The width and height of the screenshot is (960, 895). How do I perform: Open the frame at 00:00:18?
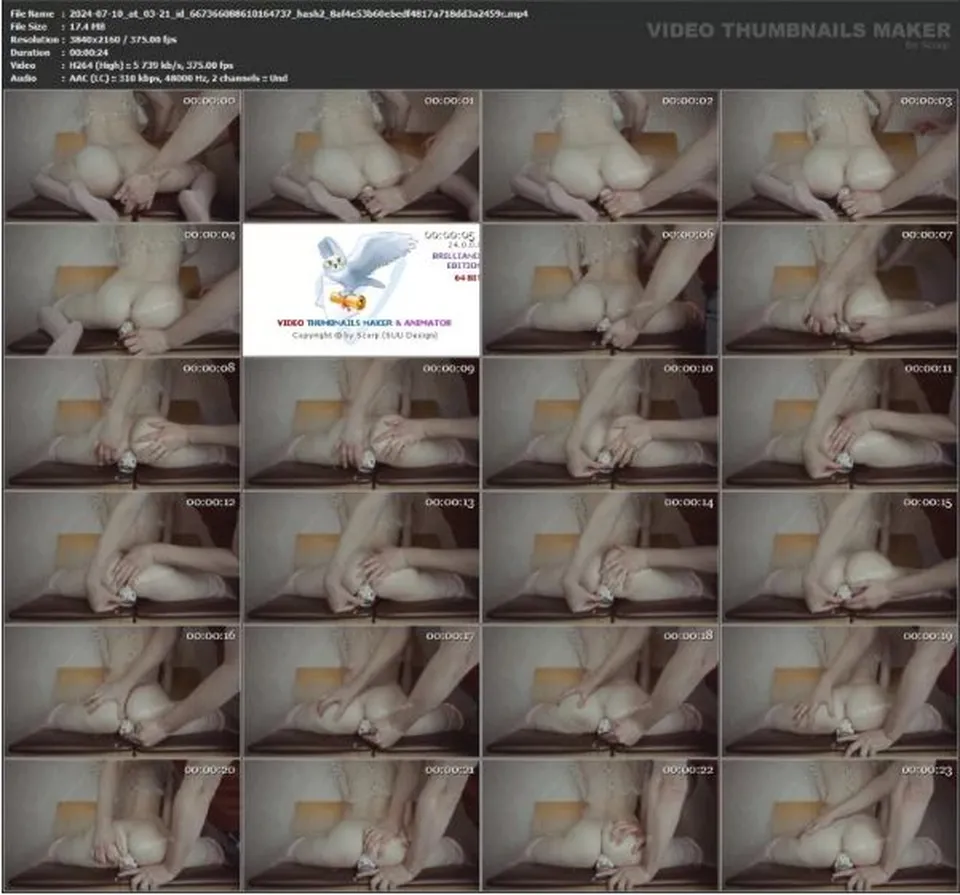tap(600, 691)
